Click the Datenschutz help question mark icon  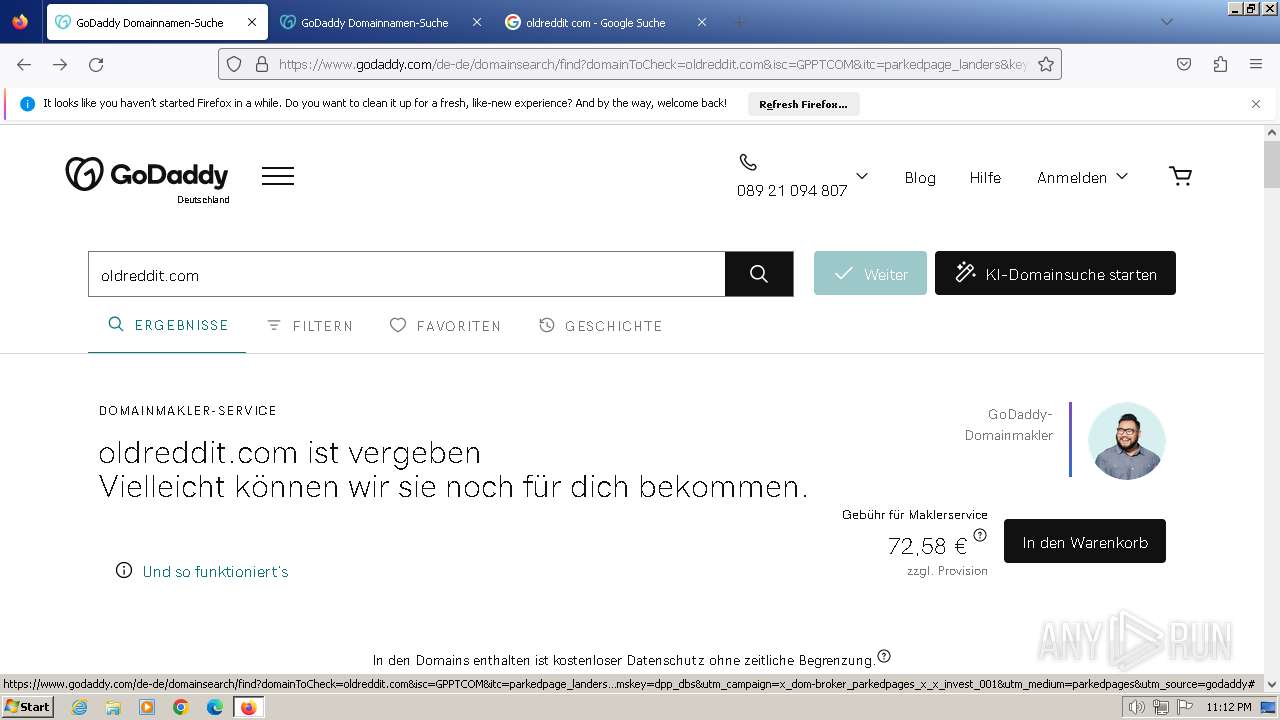click(x=883, y=657)
